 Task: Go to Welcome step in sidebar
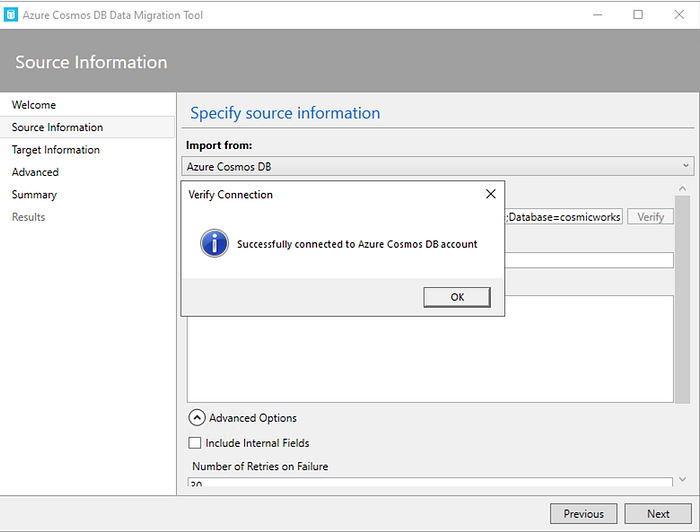(34, 105)
